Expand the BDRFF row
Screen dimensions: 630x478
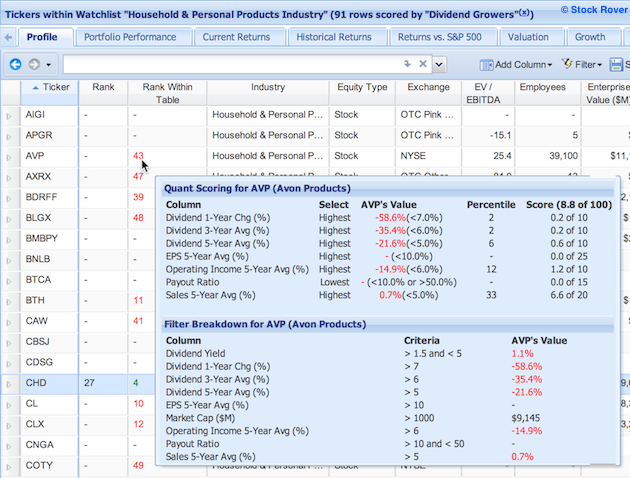[9, 198]
